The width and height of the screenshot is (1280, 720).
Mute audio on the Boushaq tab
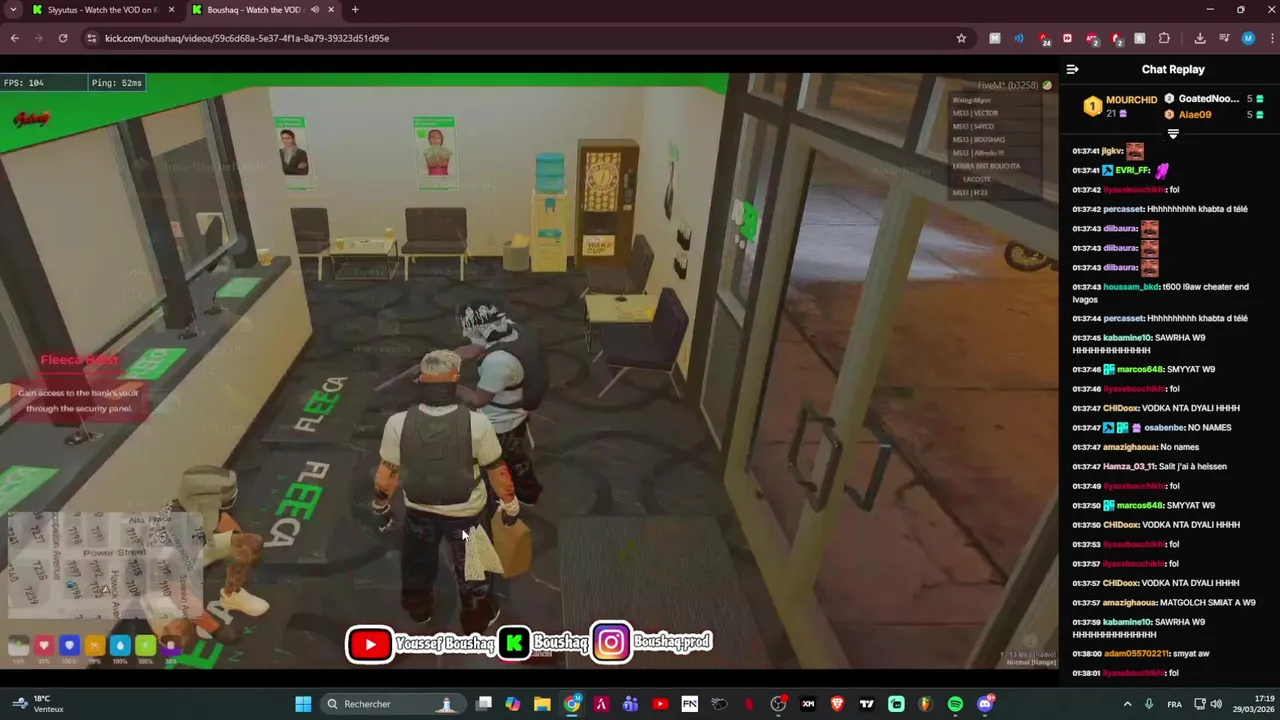point(314,10)
